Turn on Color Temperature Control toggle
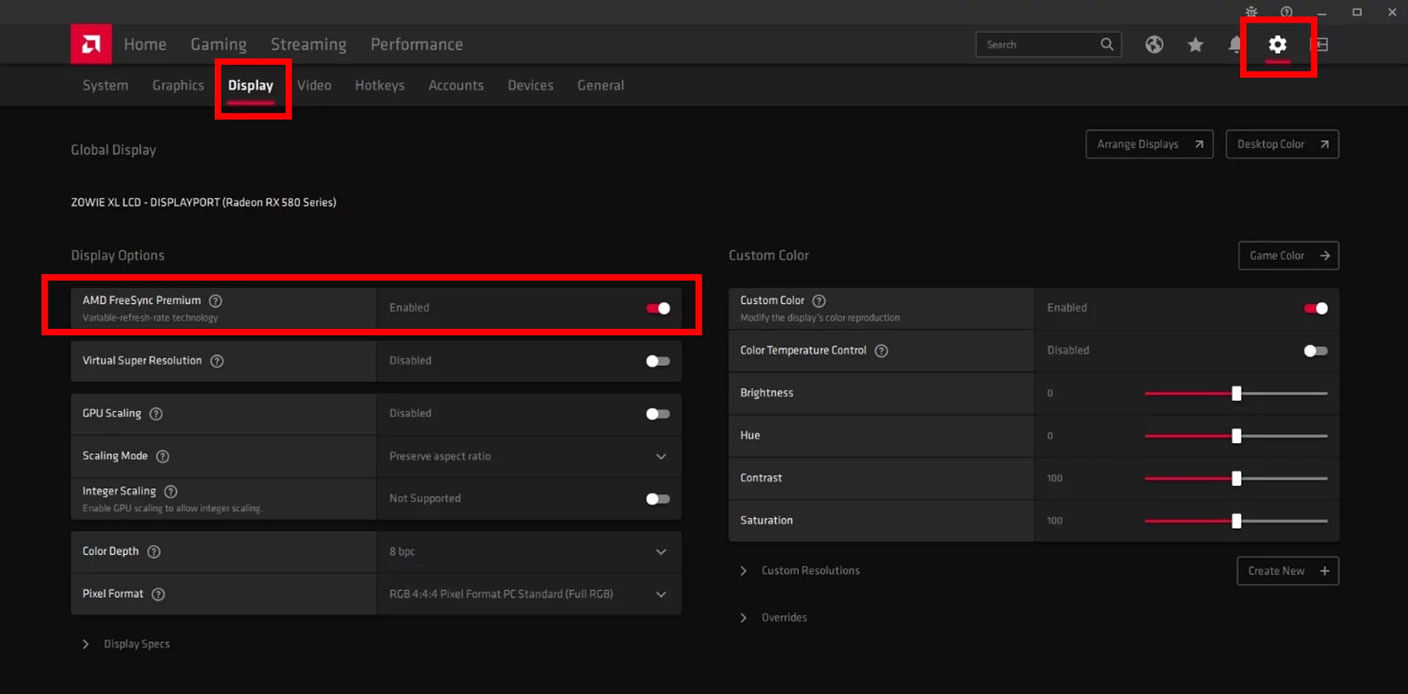The width and height of the screenshot is (1408, 694). click(1315, 351)
